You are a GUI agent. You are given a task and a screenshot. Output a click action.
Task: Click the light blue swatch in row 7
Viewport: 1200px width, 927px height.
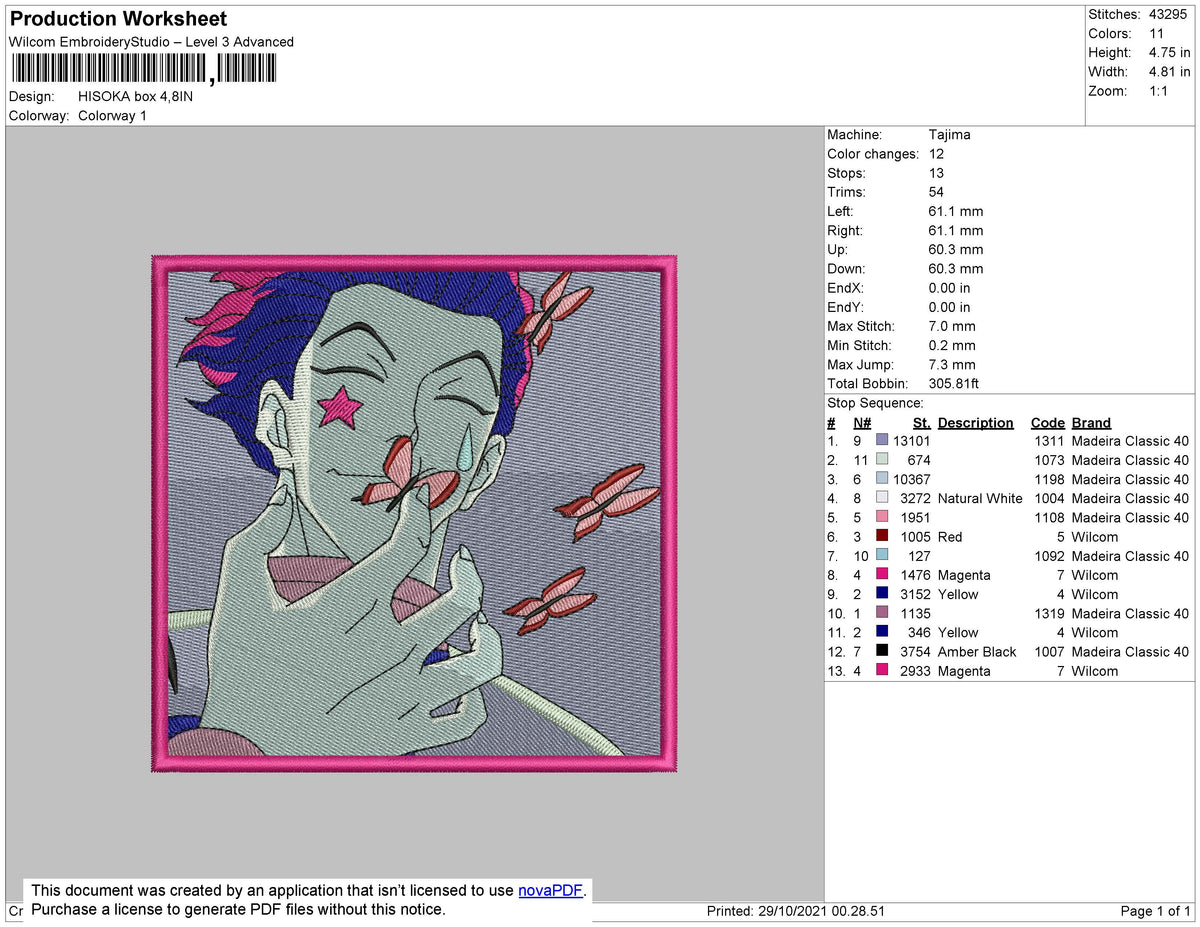pyautogui.click(x=881, y=556)
